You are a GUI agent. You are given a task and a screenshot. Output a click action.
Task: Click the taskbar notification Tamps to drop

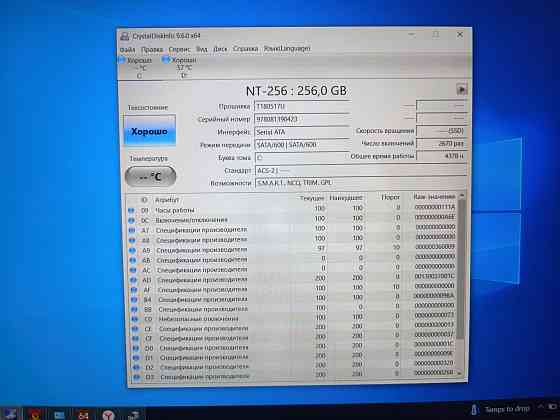click(x=500, y=409)
